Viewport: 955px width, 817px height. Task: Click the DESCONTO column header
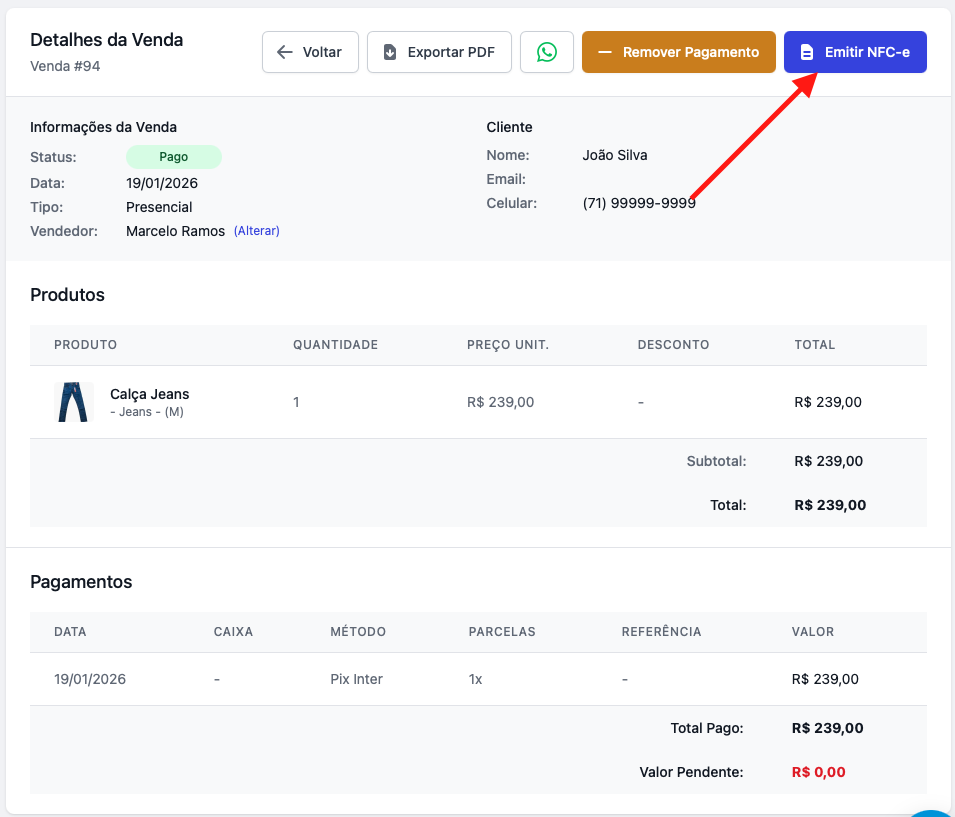[673, 345]
